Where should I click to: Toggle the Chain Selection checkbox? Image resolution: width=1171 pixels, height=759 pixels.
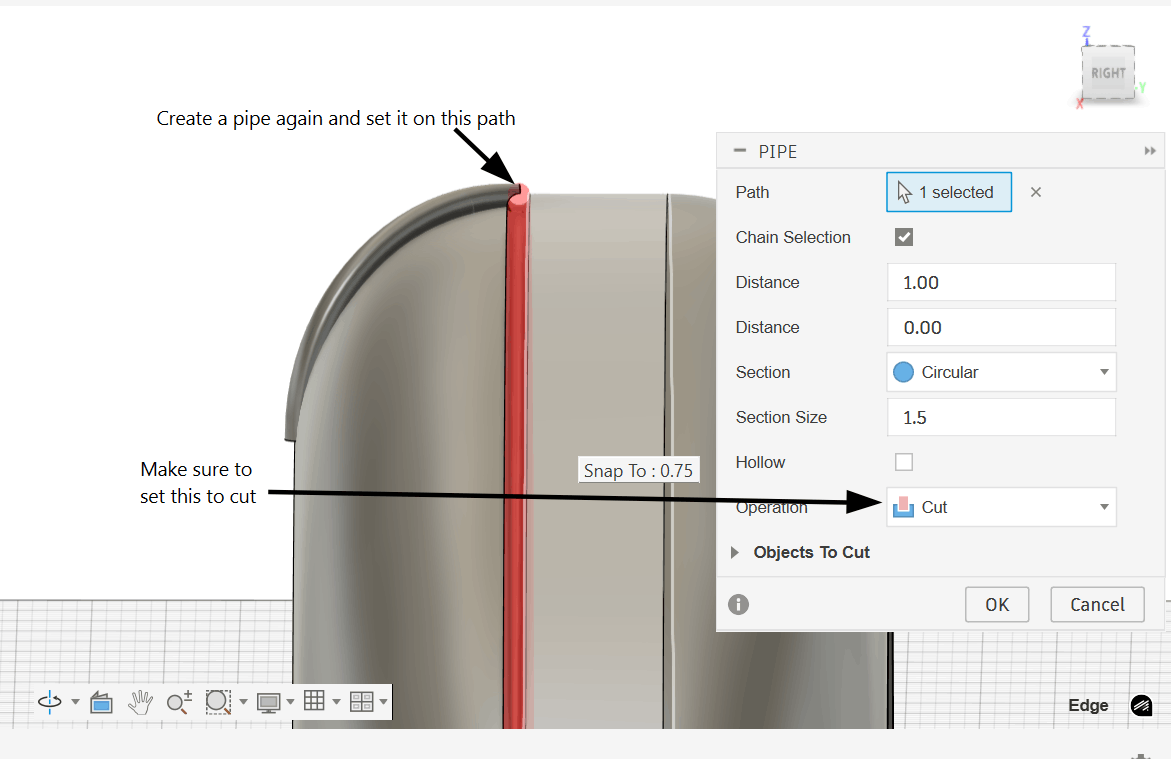point(904,238)
